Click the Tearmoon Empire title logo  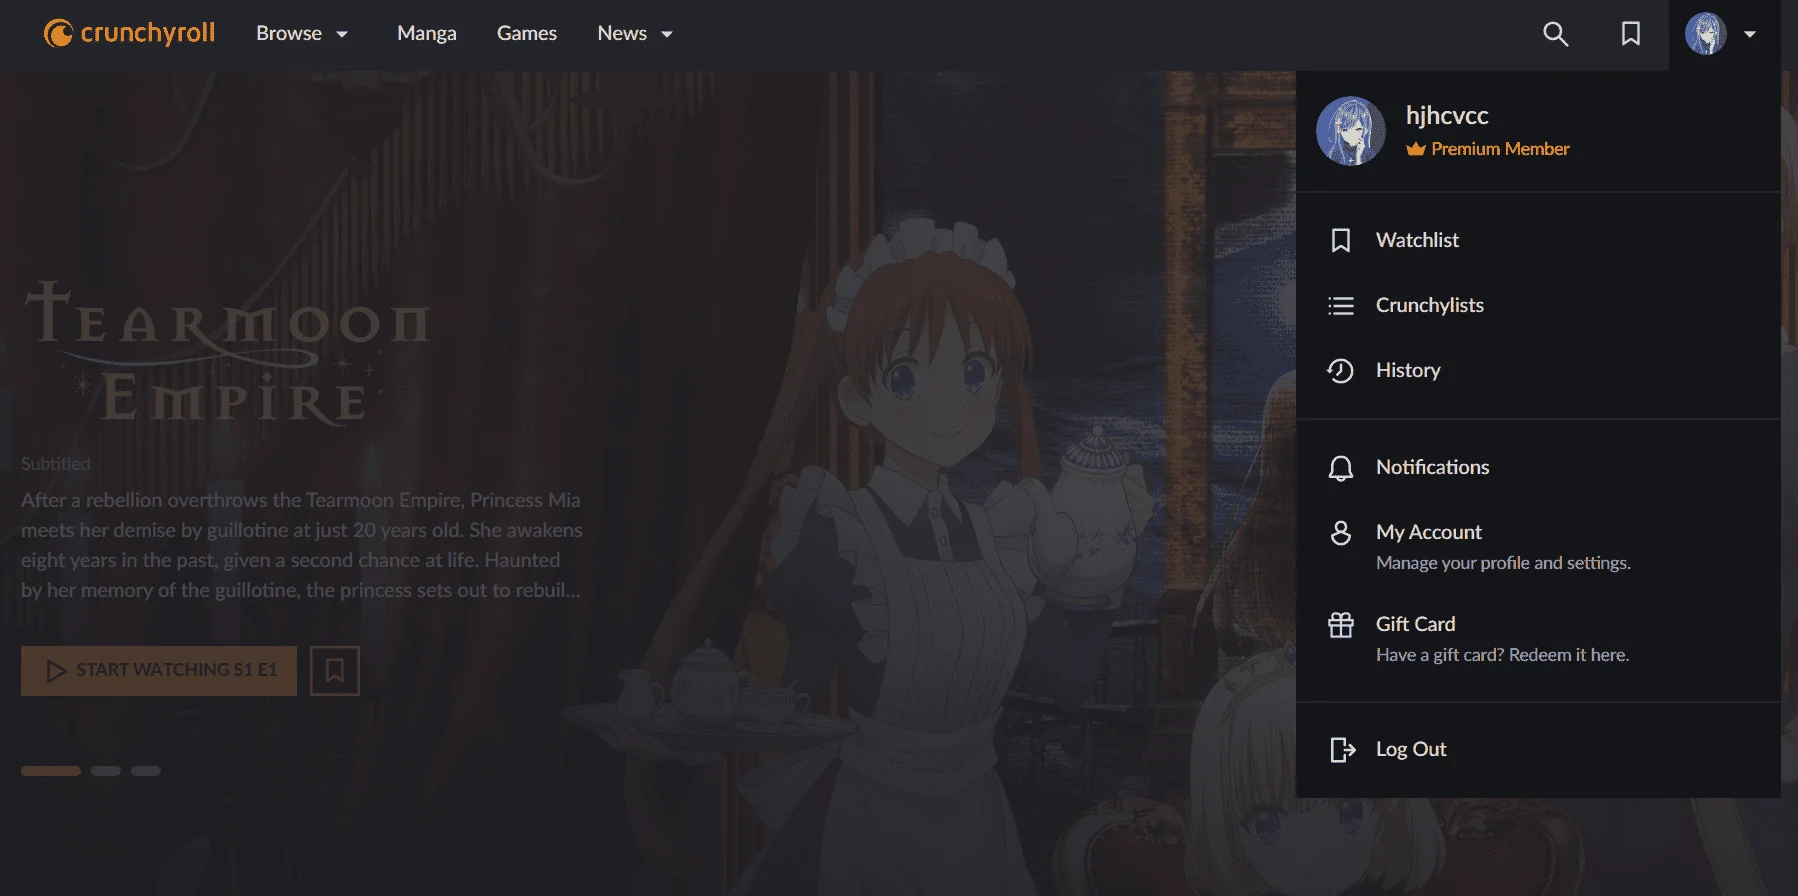pyautogui.click(x=228, y=352)
